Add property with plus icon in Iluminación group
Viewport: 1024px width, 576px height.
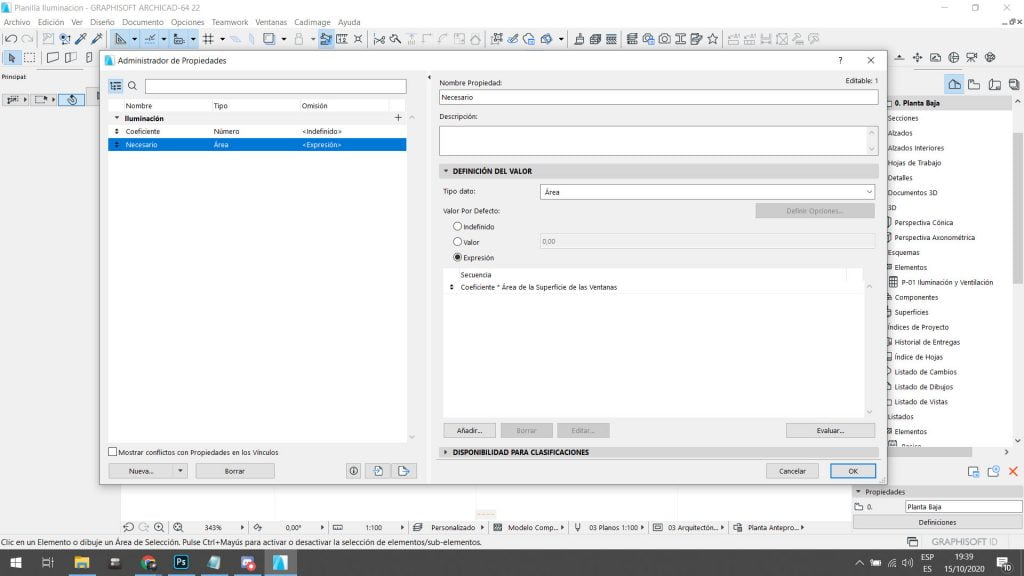398,118
